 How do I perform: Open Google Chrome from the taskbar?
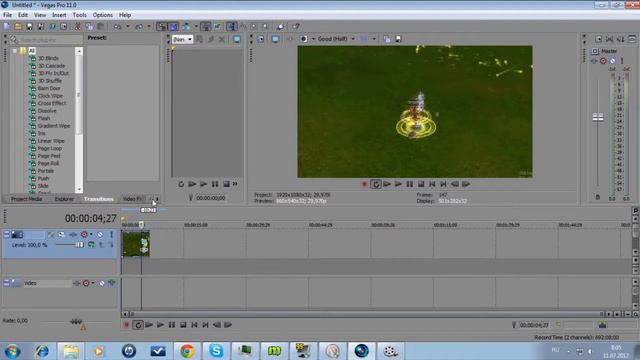tap(187, 351)
